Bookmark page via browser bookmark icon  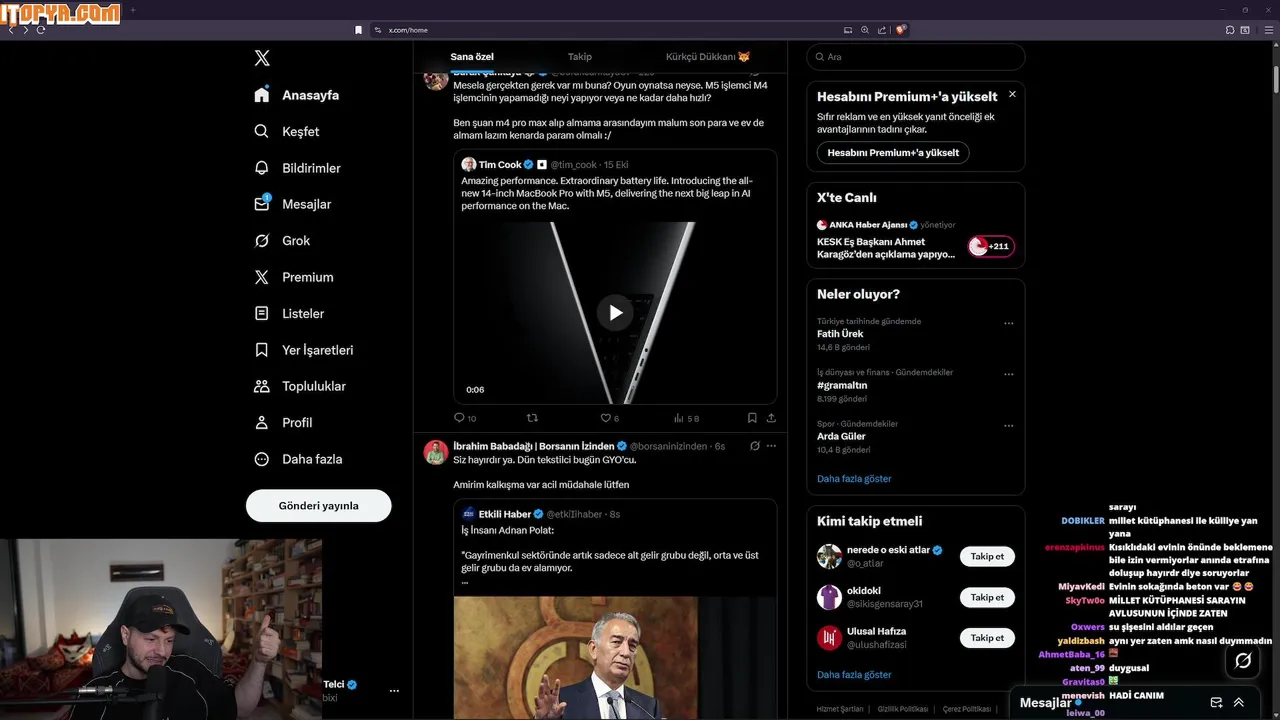tap(358, 30)
